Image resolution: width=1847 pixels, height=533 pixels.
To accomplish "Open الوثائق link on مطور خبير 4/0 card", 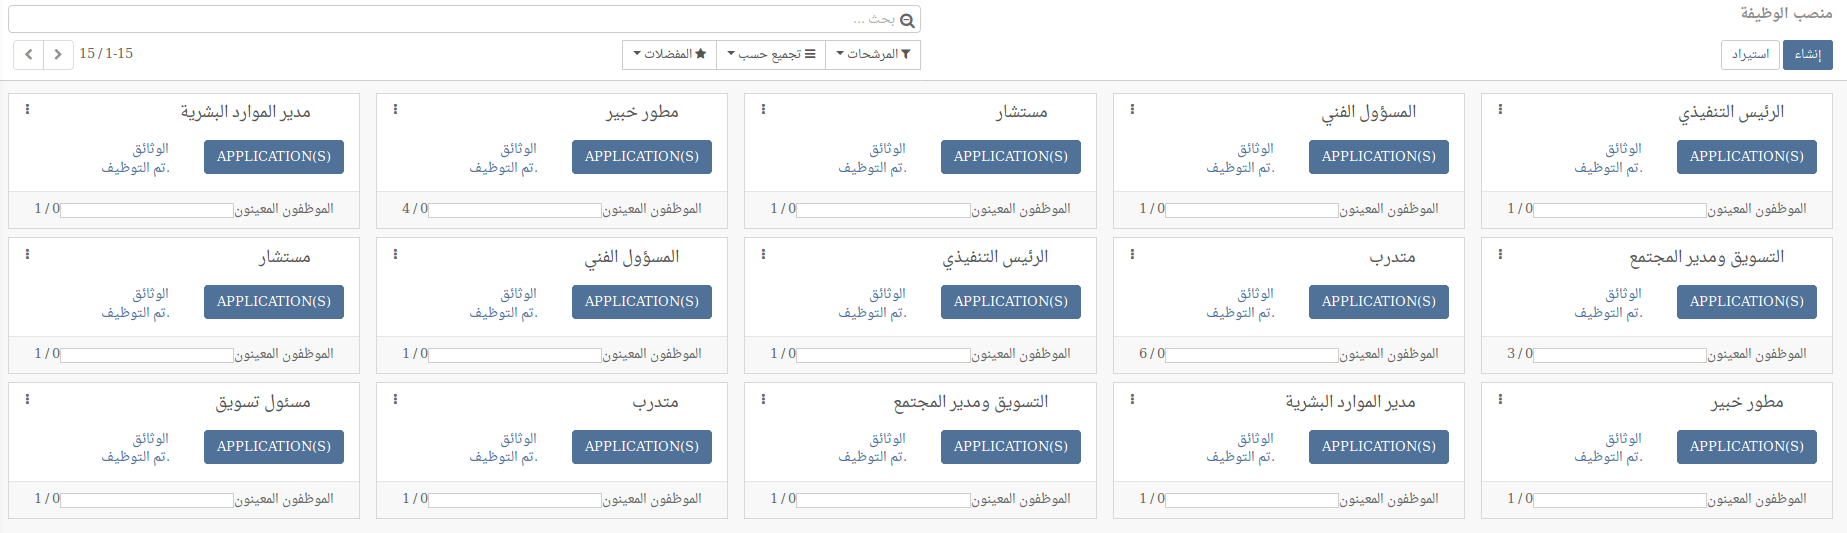I will click(518, 148).
